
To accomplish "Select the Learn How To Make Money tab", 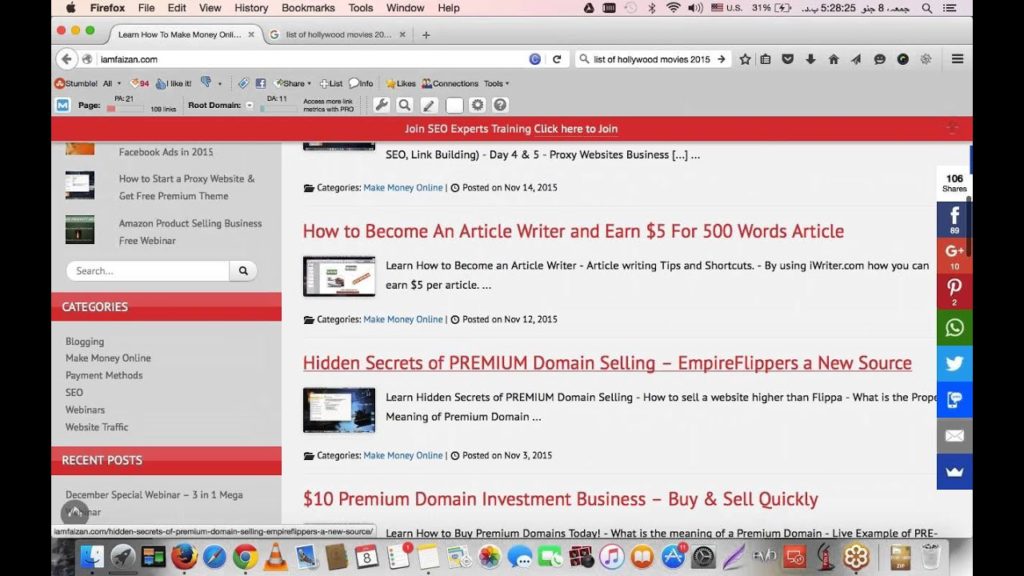I will point(182,35).
